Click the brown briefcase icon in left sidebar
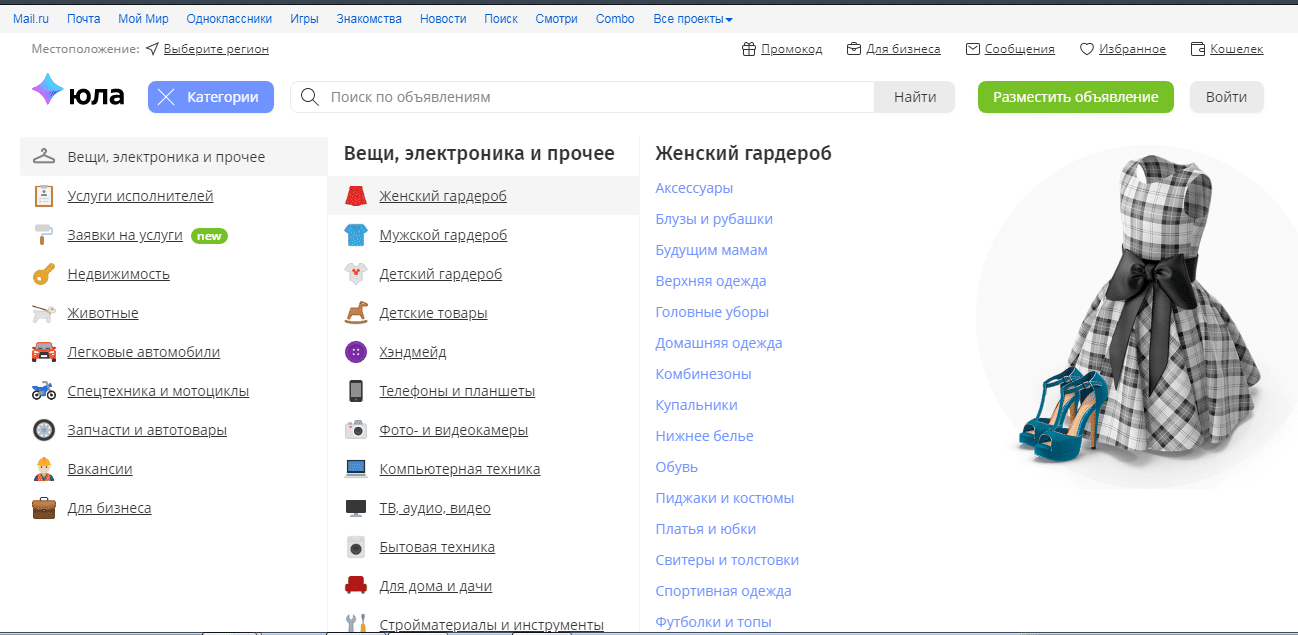This screenshot has width=1298, height=635. (x=44, y=508)
